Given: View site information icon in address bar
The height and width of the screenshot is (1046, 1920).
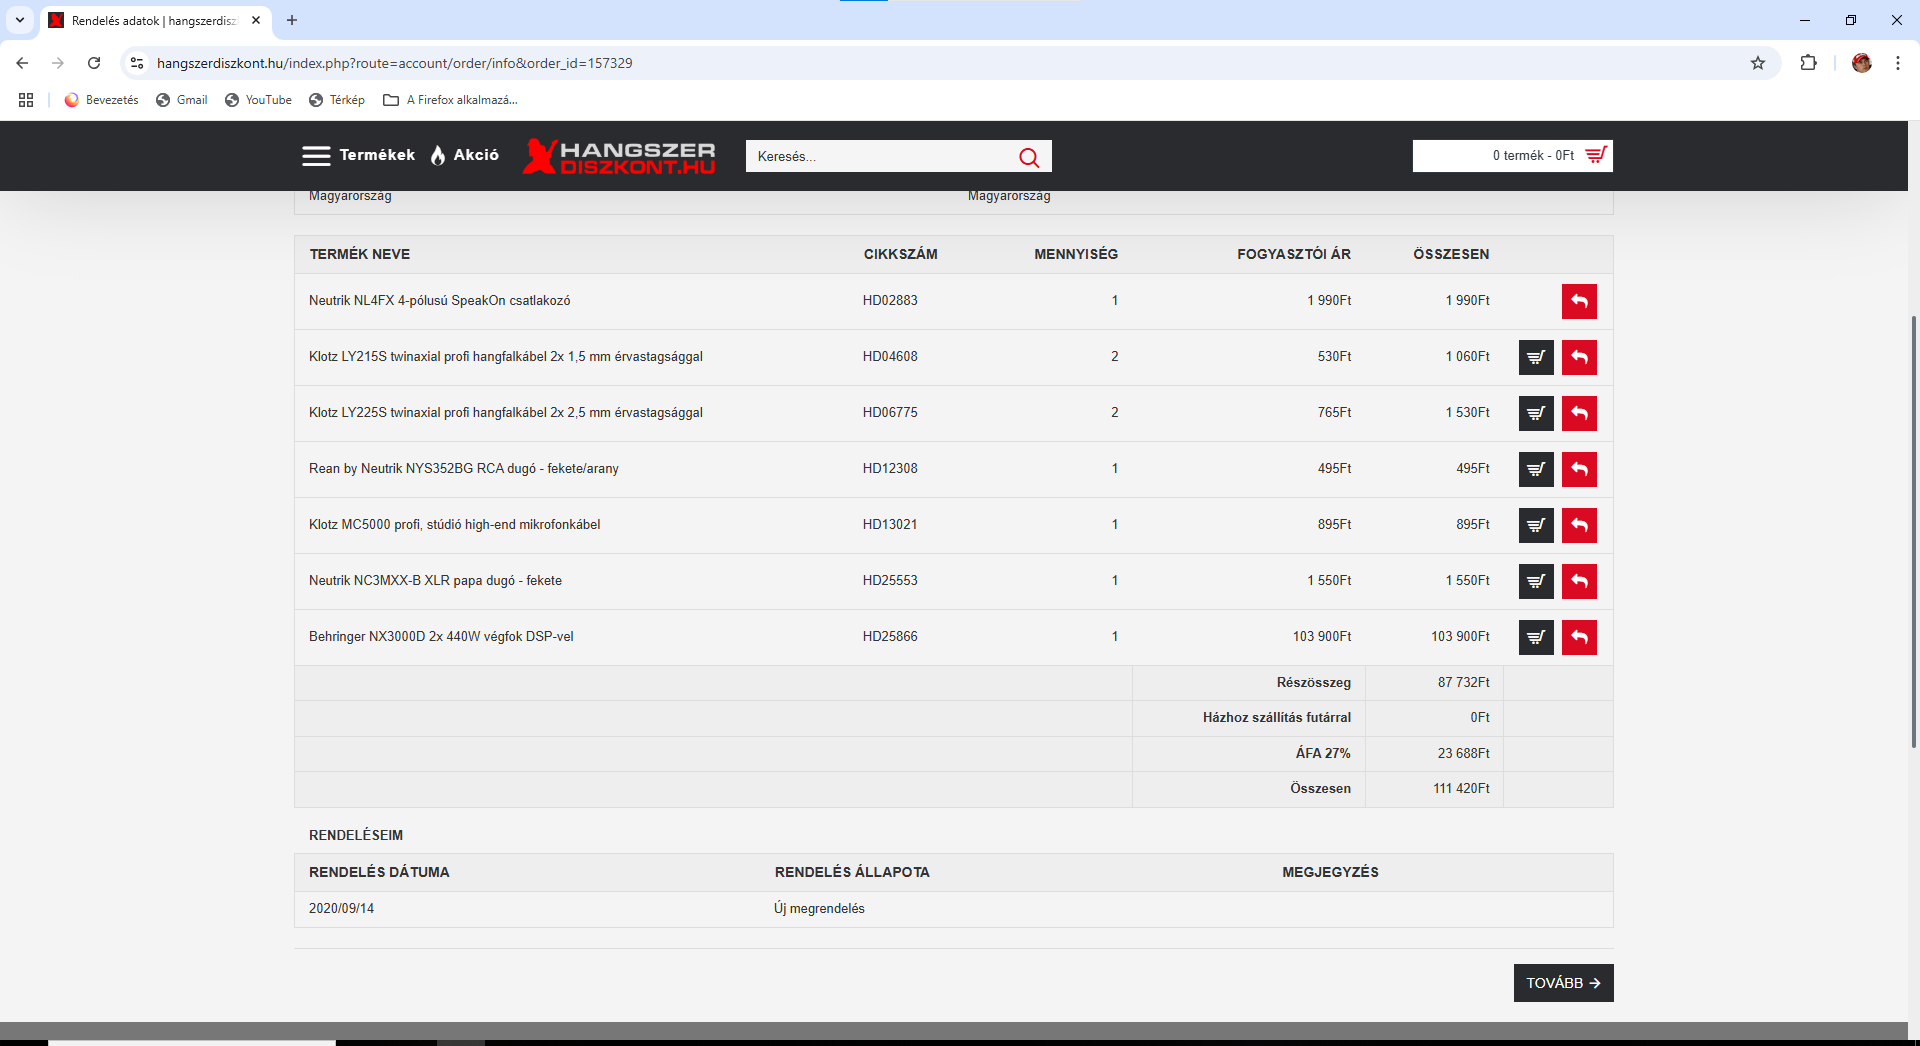Looking at the screenshot, I should pyautogui.click(x=137, y=63).
